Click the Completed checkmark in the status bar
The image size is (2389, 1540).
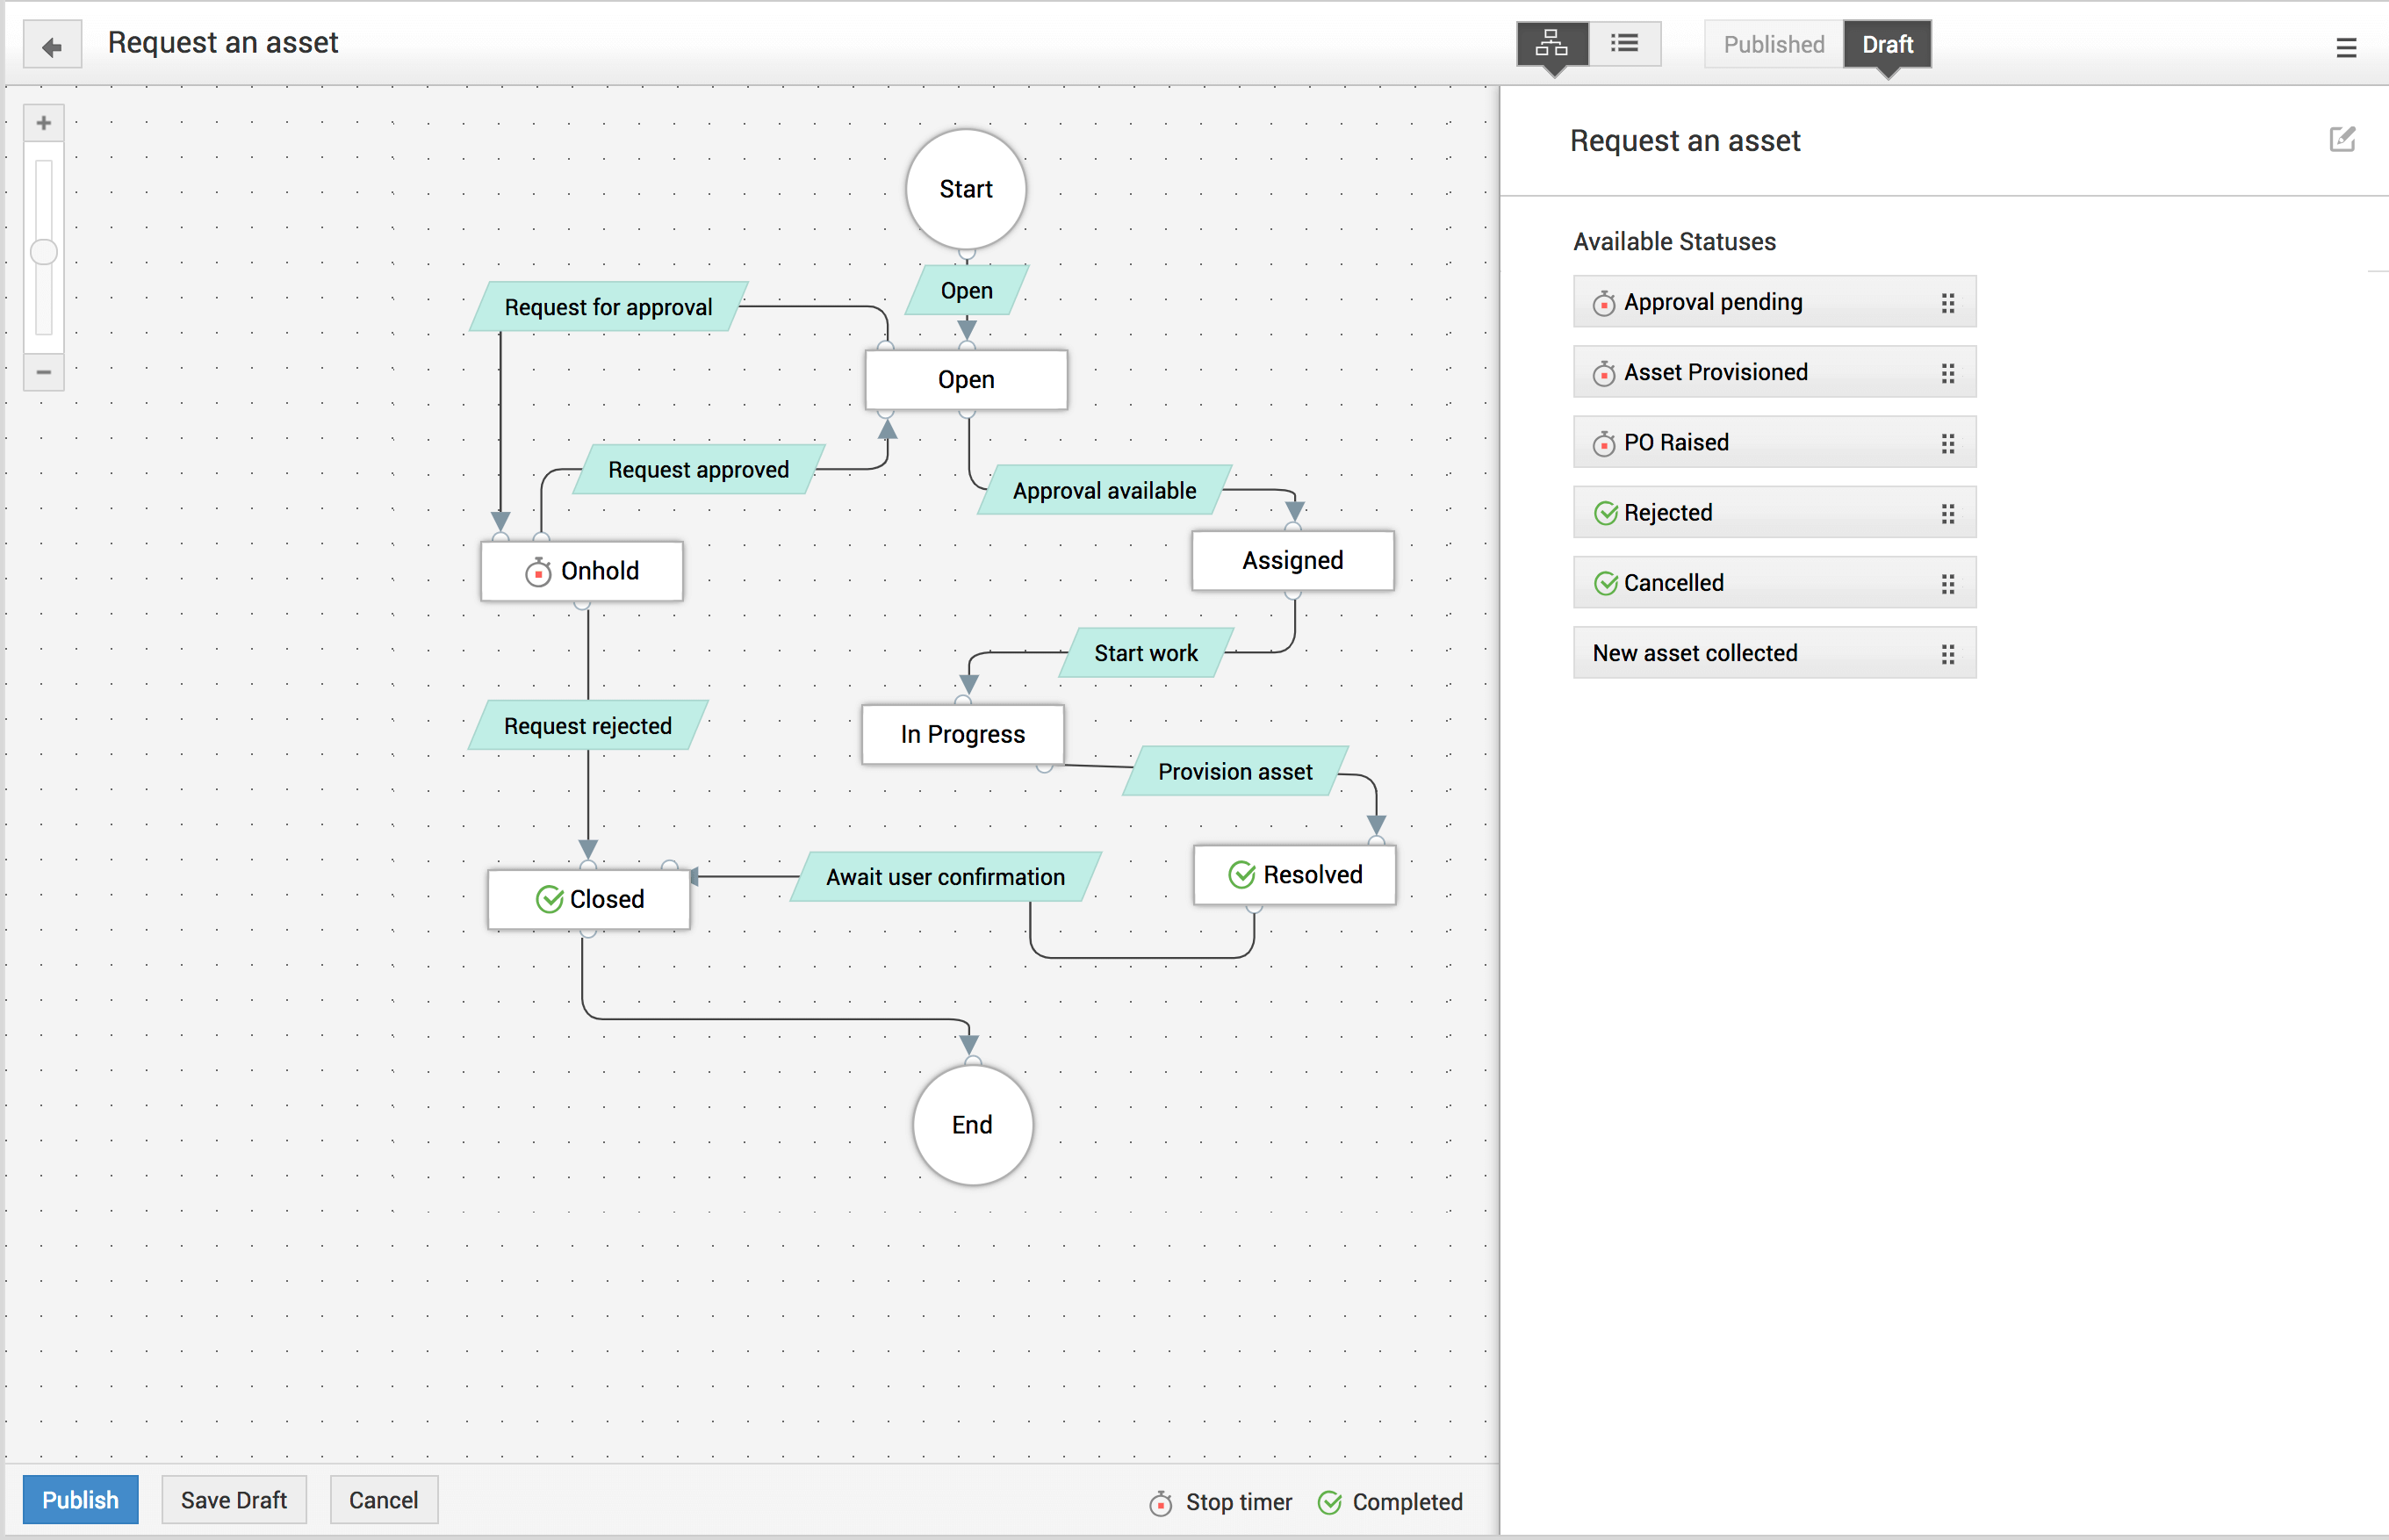click(1329, 1502)
